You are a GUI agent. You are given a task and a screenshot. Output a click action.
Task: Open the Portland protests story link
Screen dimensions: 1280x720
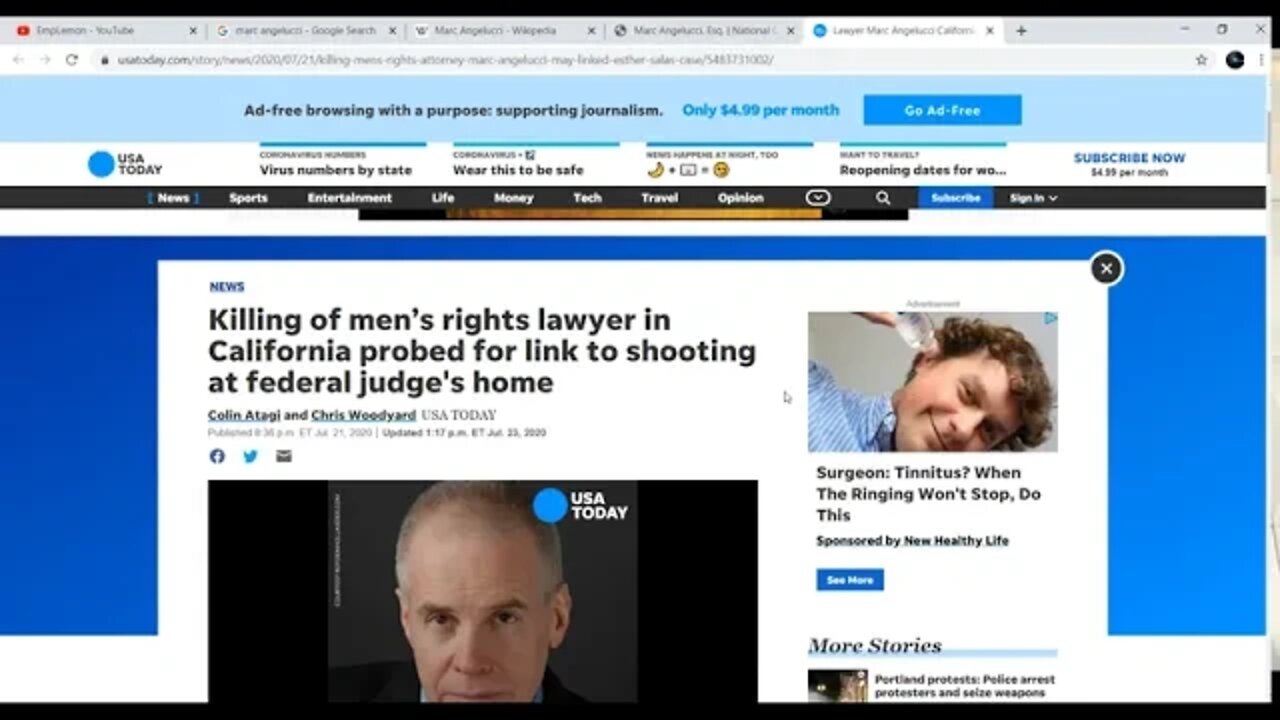[965, 686]
